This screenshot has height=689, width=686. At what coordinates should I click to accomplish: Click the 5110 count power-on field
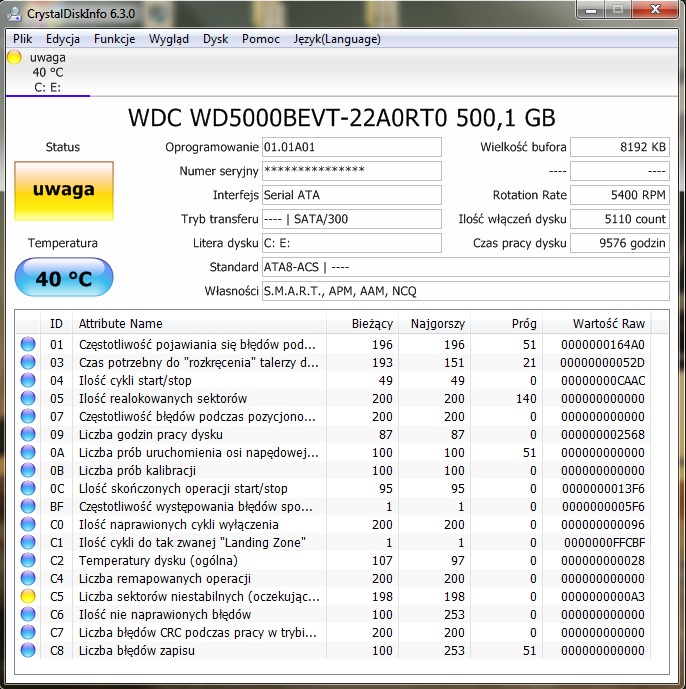(x=620, y=219)
